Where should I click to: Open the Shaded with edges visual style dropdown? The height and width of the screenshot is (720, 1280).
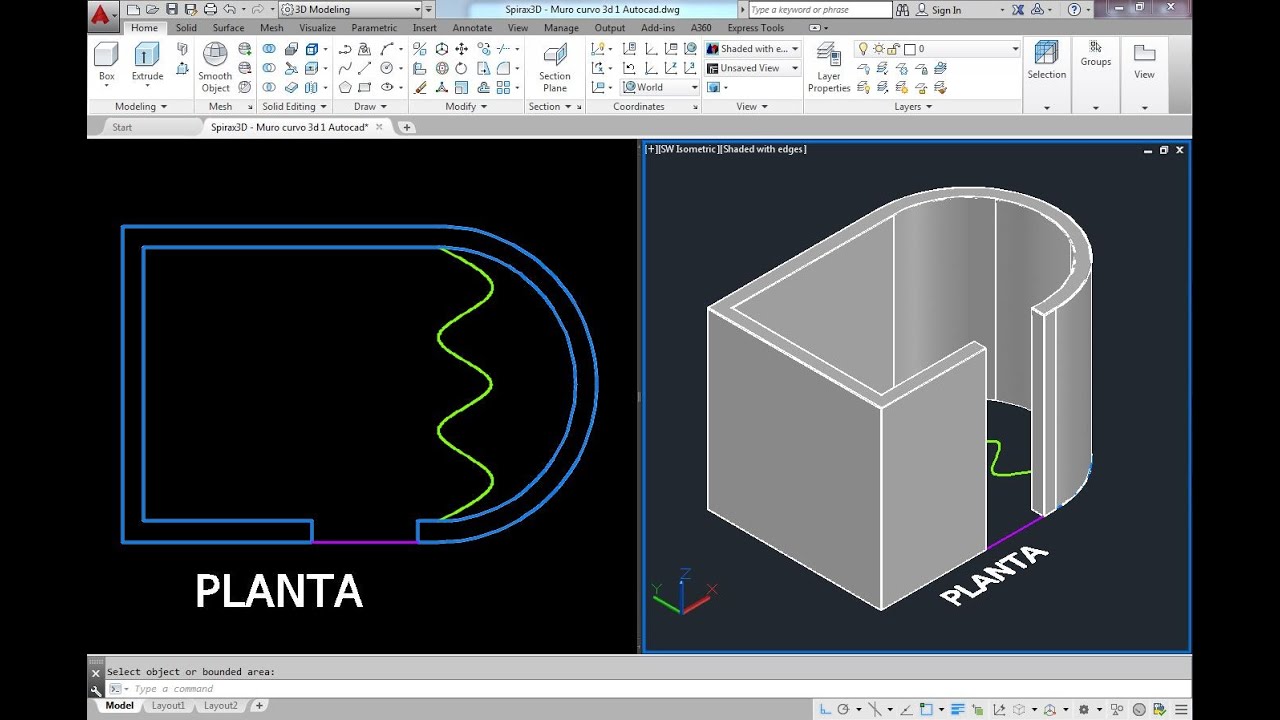(752, 49)
